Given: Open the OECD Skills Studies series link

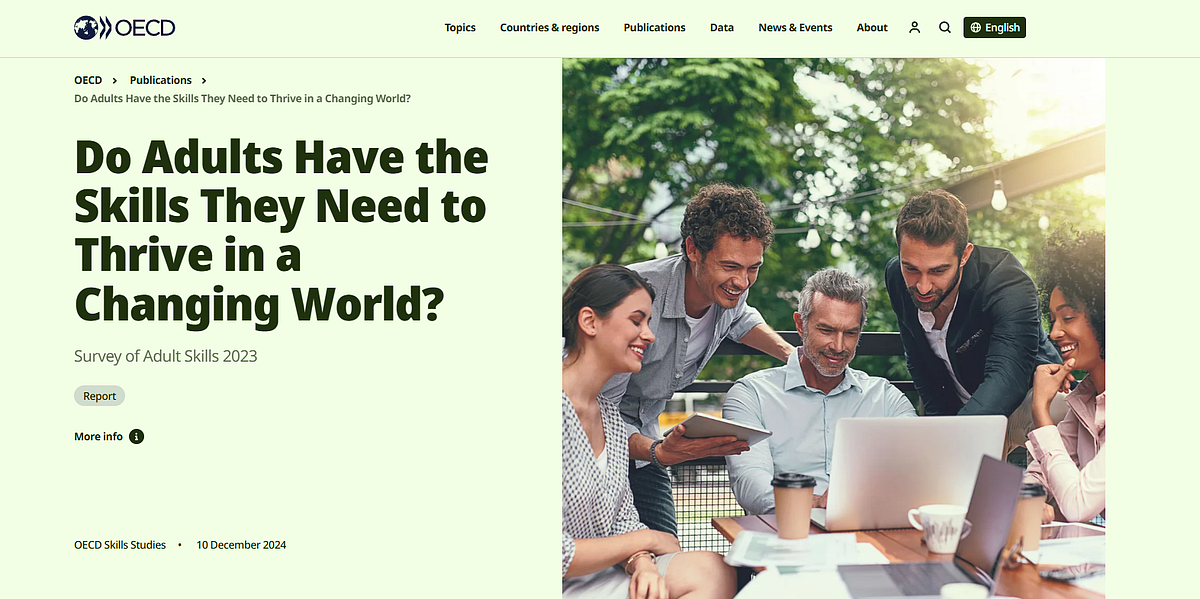Looking at the screenshot, I should pos(120,545).
